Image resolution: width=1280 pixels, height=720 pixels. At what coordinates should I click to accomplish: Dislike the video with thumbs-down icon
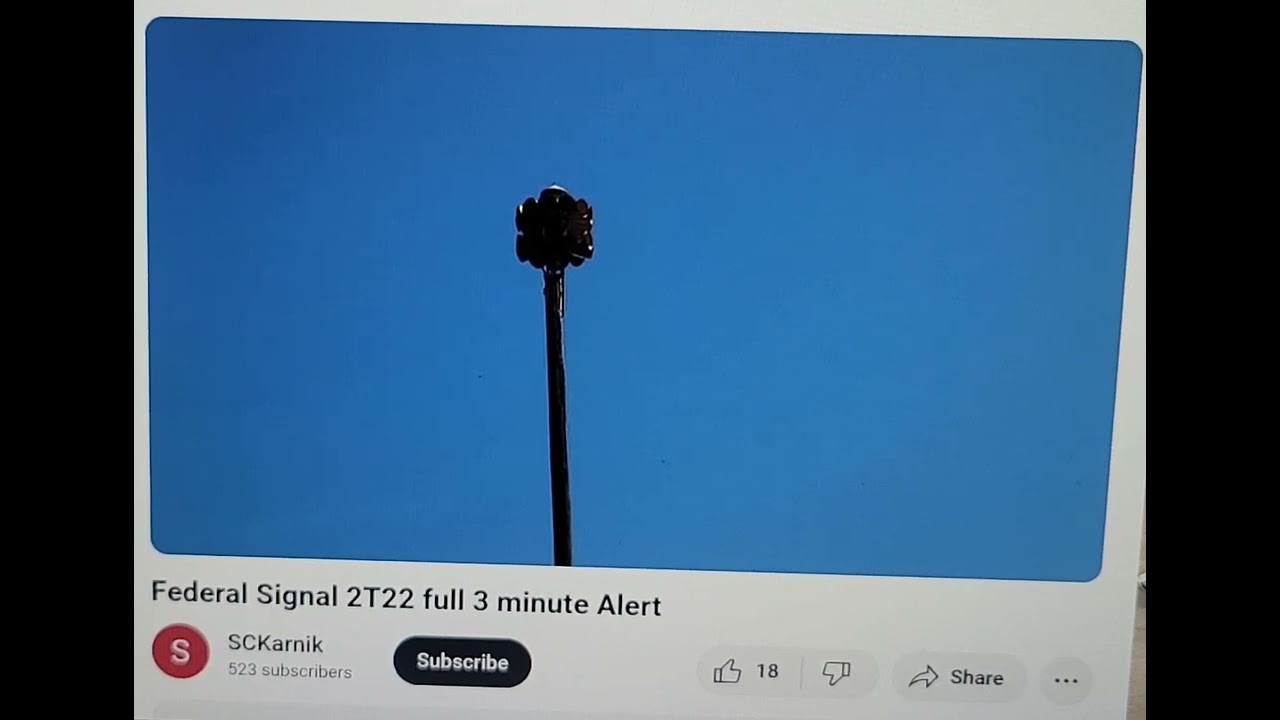click(836, 674)
